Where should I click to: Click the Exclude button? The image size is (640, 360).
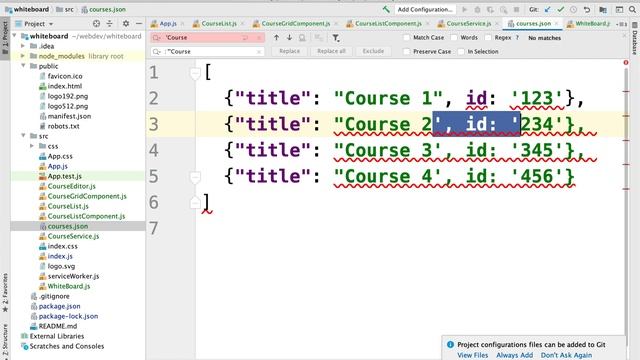coord(373,51)
